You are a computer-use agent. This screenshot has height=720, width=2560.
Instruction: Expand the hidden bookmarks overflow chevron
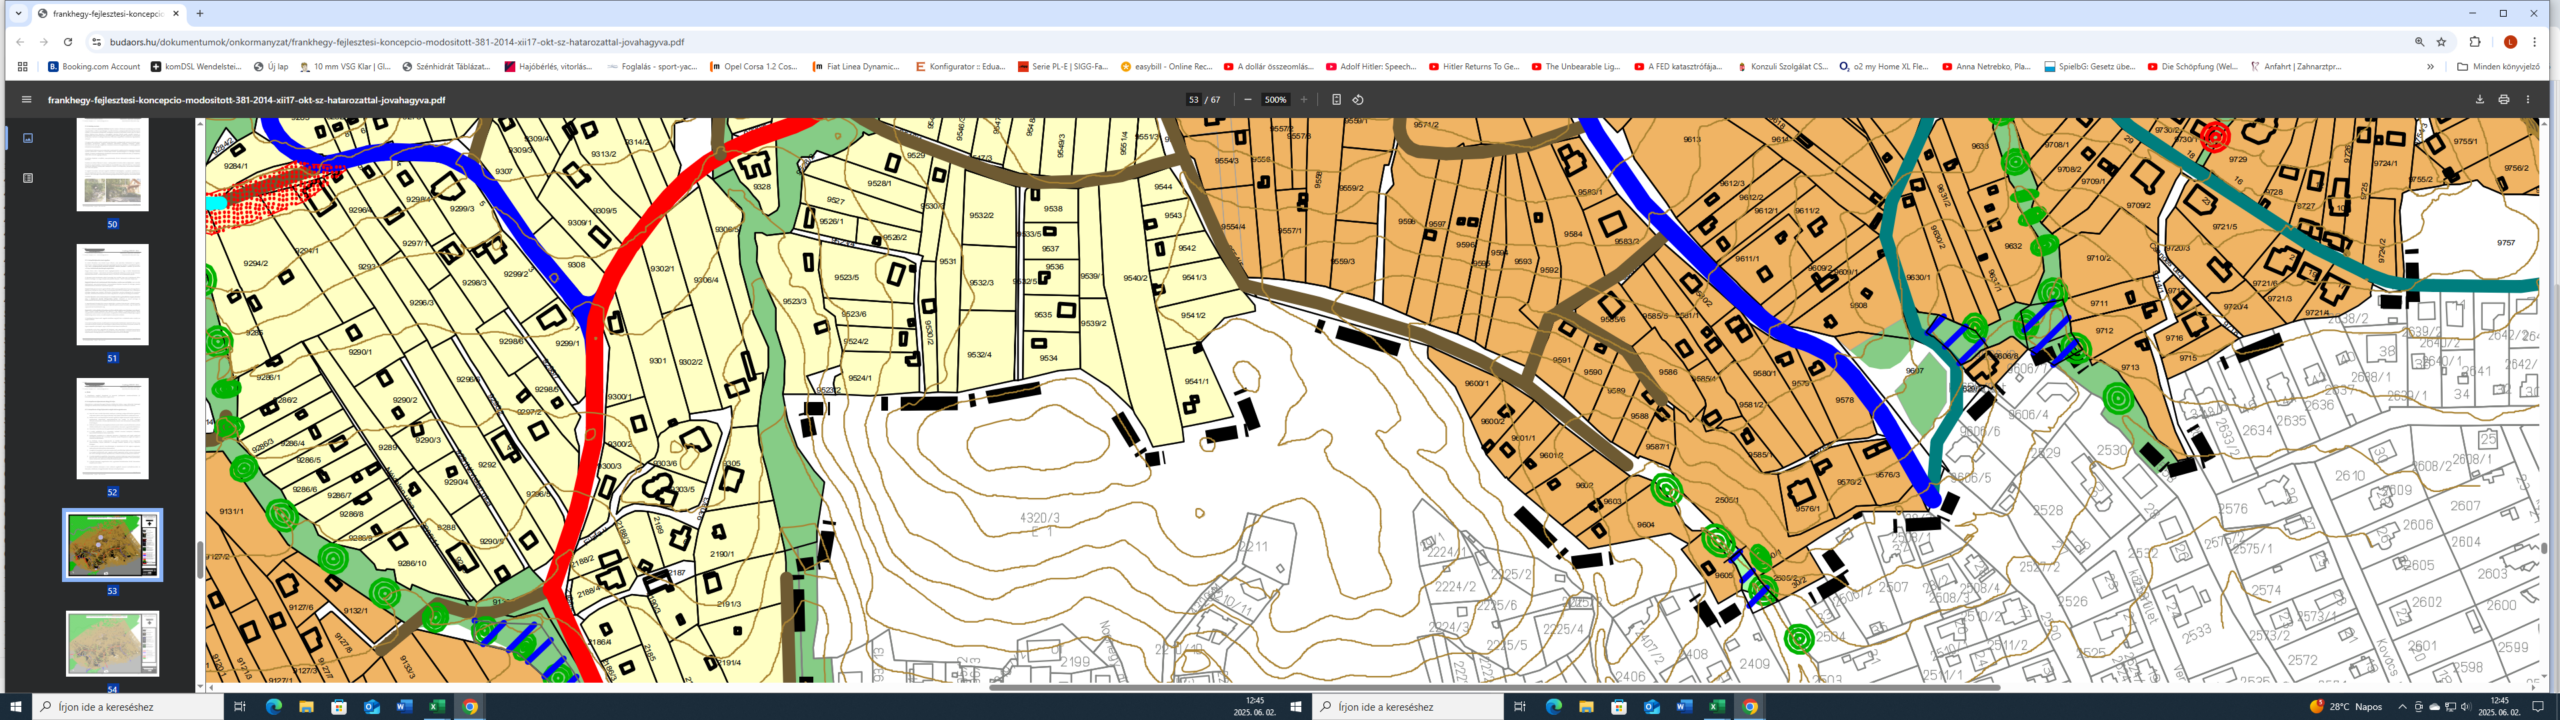[x=2430, y=67]
